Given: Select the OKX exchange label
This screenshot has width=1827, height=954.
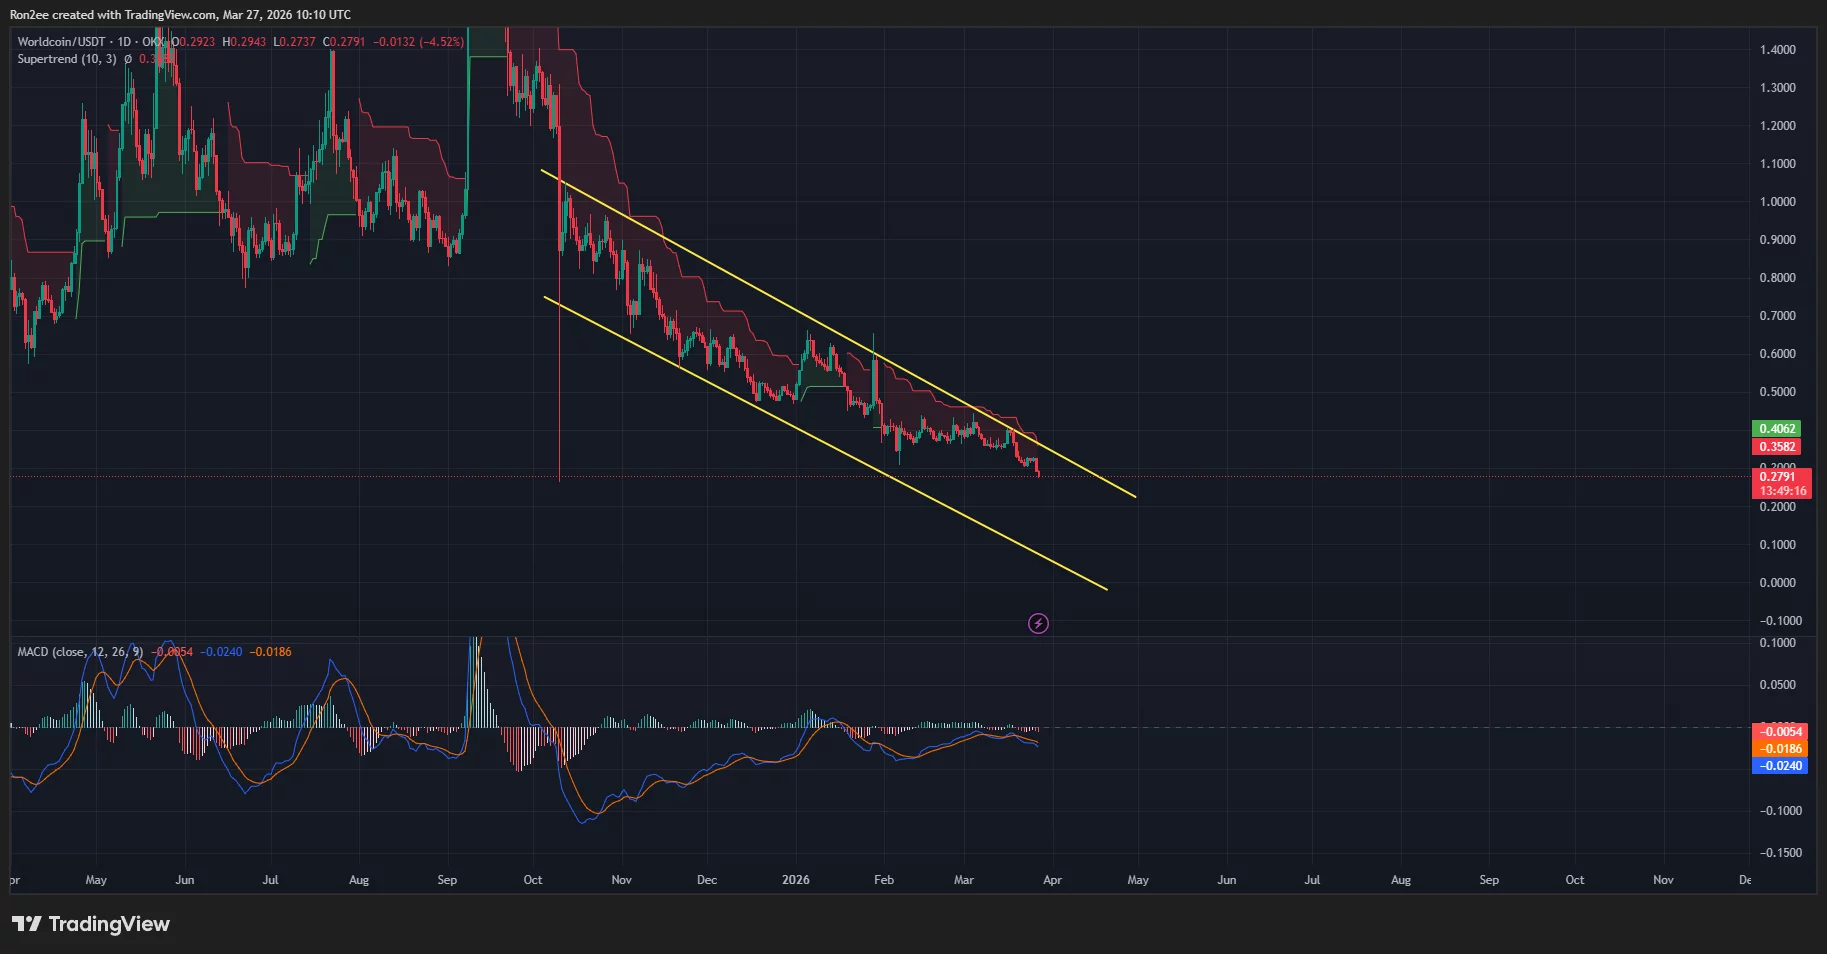Looking at the screenshot, I should (154, 43).
